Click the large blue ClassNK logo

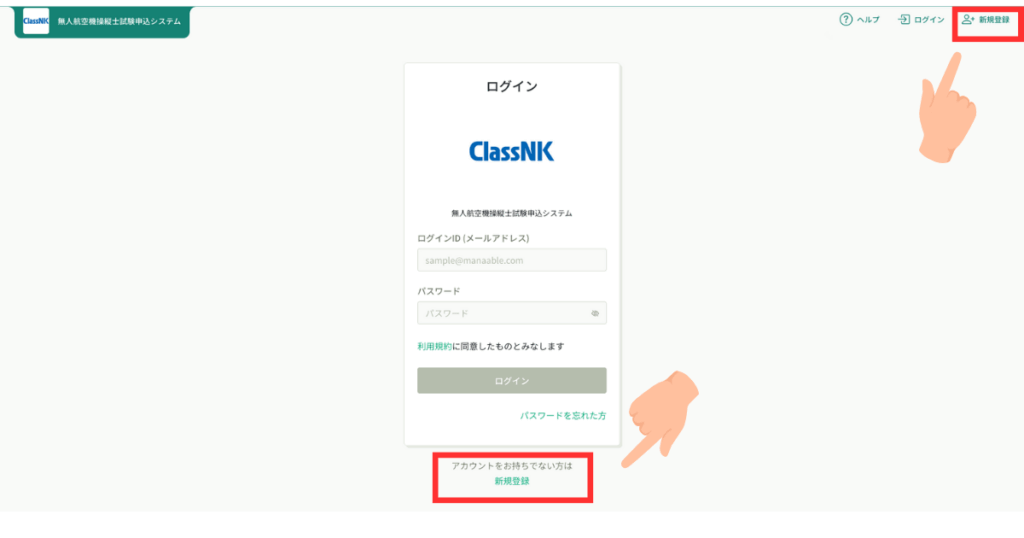[511, 151]
